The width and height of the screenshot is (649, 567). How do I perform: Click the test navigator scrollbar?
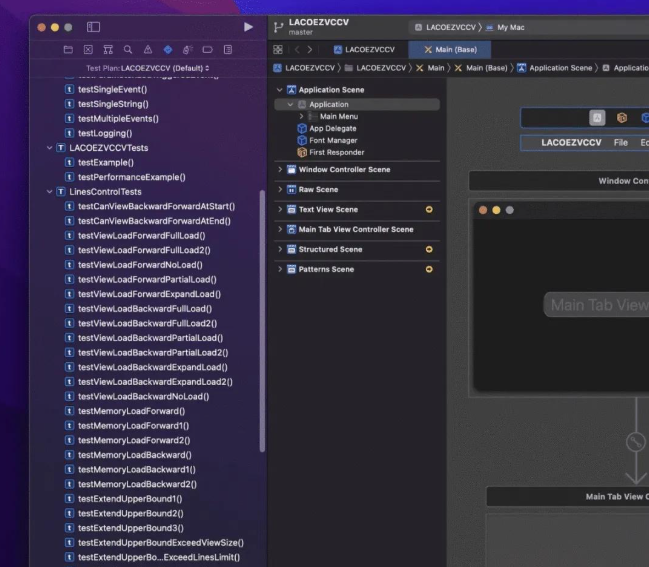(x=262, y=321)
